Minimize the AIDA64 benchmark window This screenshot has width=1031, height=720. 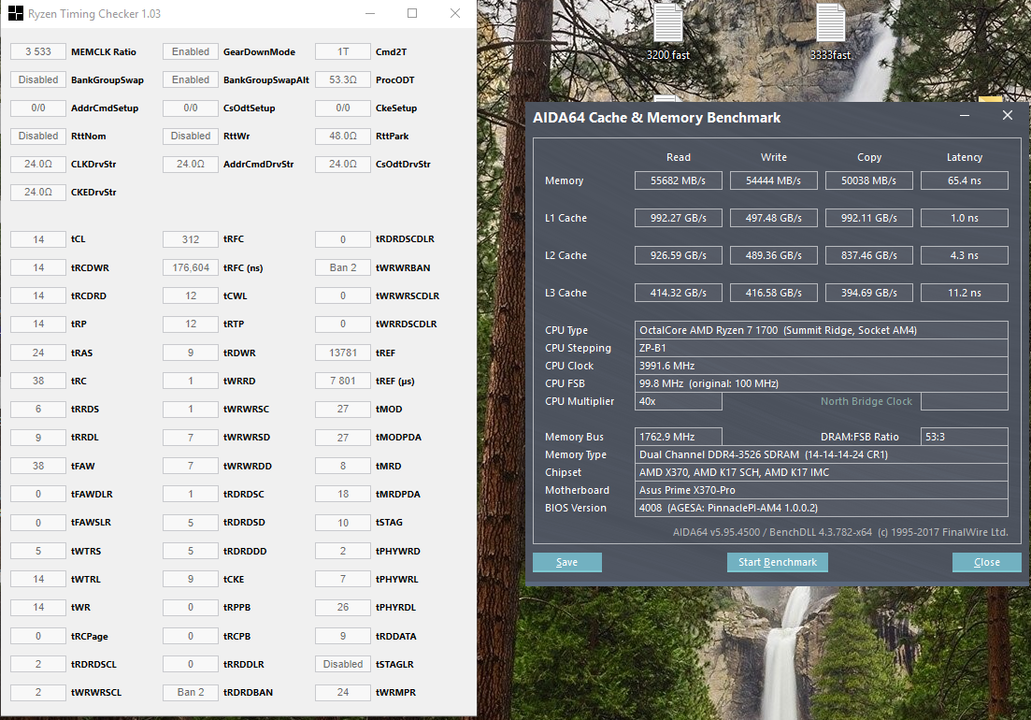pyautogui.click(x=964, y=116)
